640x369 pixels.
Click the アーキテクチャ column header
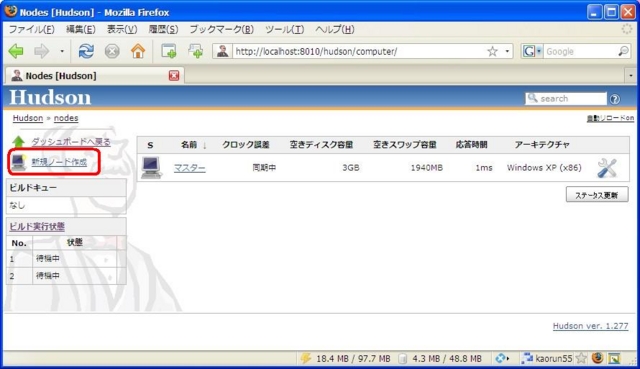pos(542,144)
